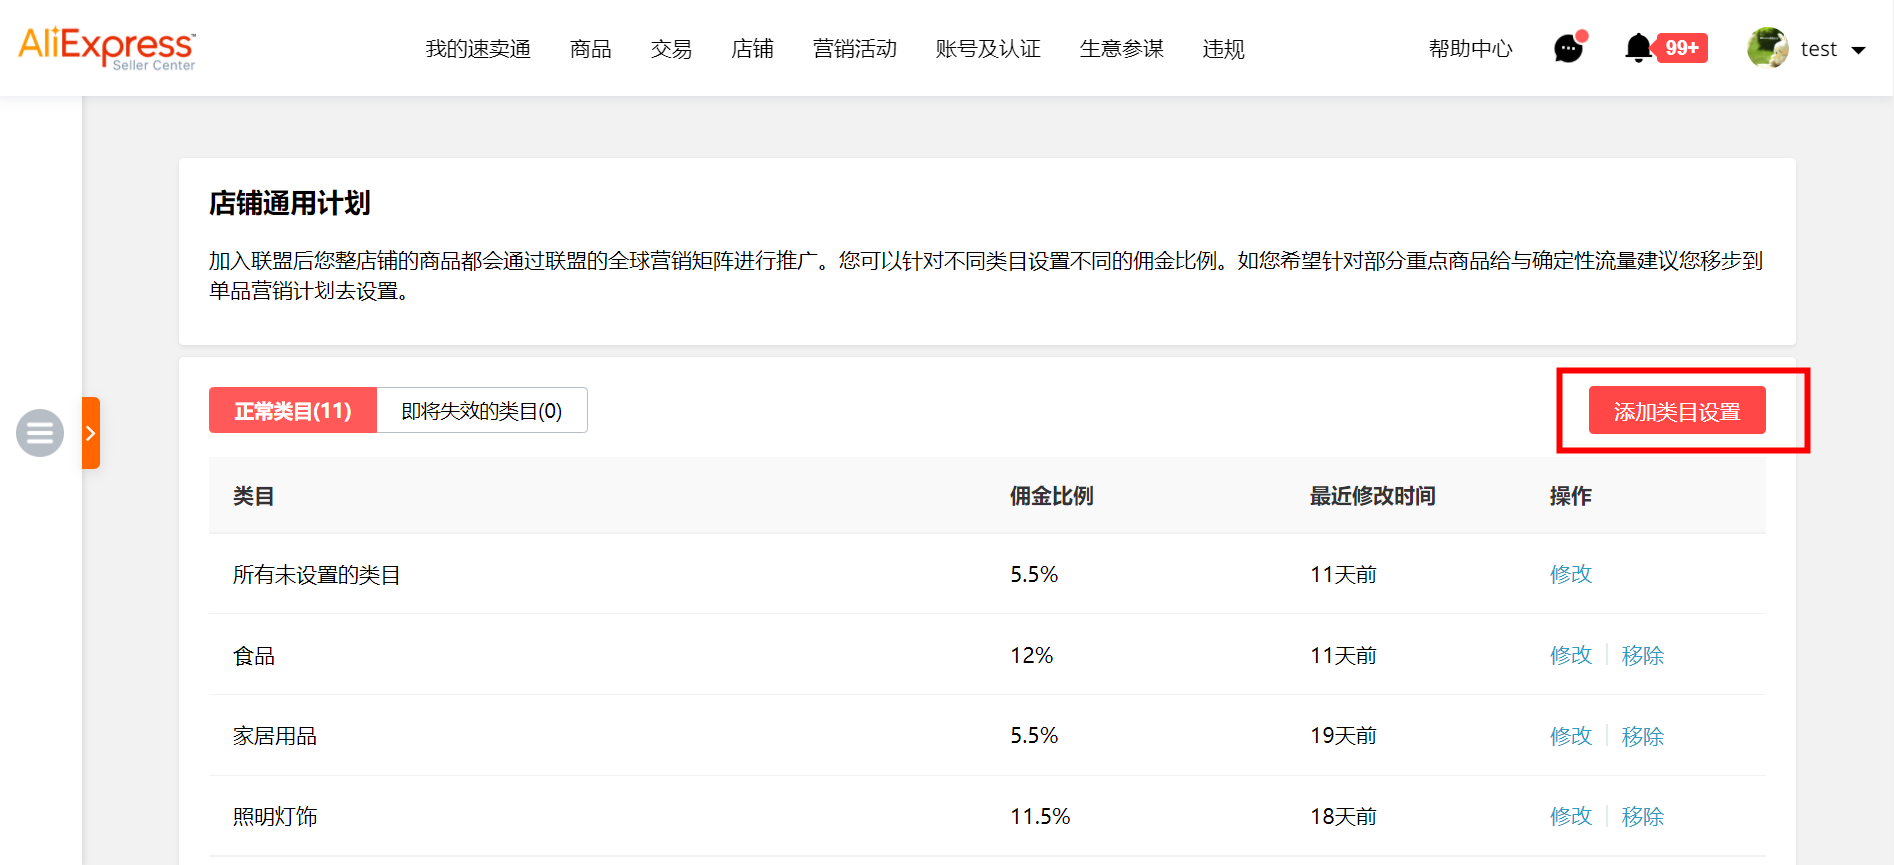The image size is (1894, 865).
Task: Click the test user avatar
Action: 1767,48
